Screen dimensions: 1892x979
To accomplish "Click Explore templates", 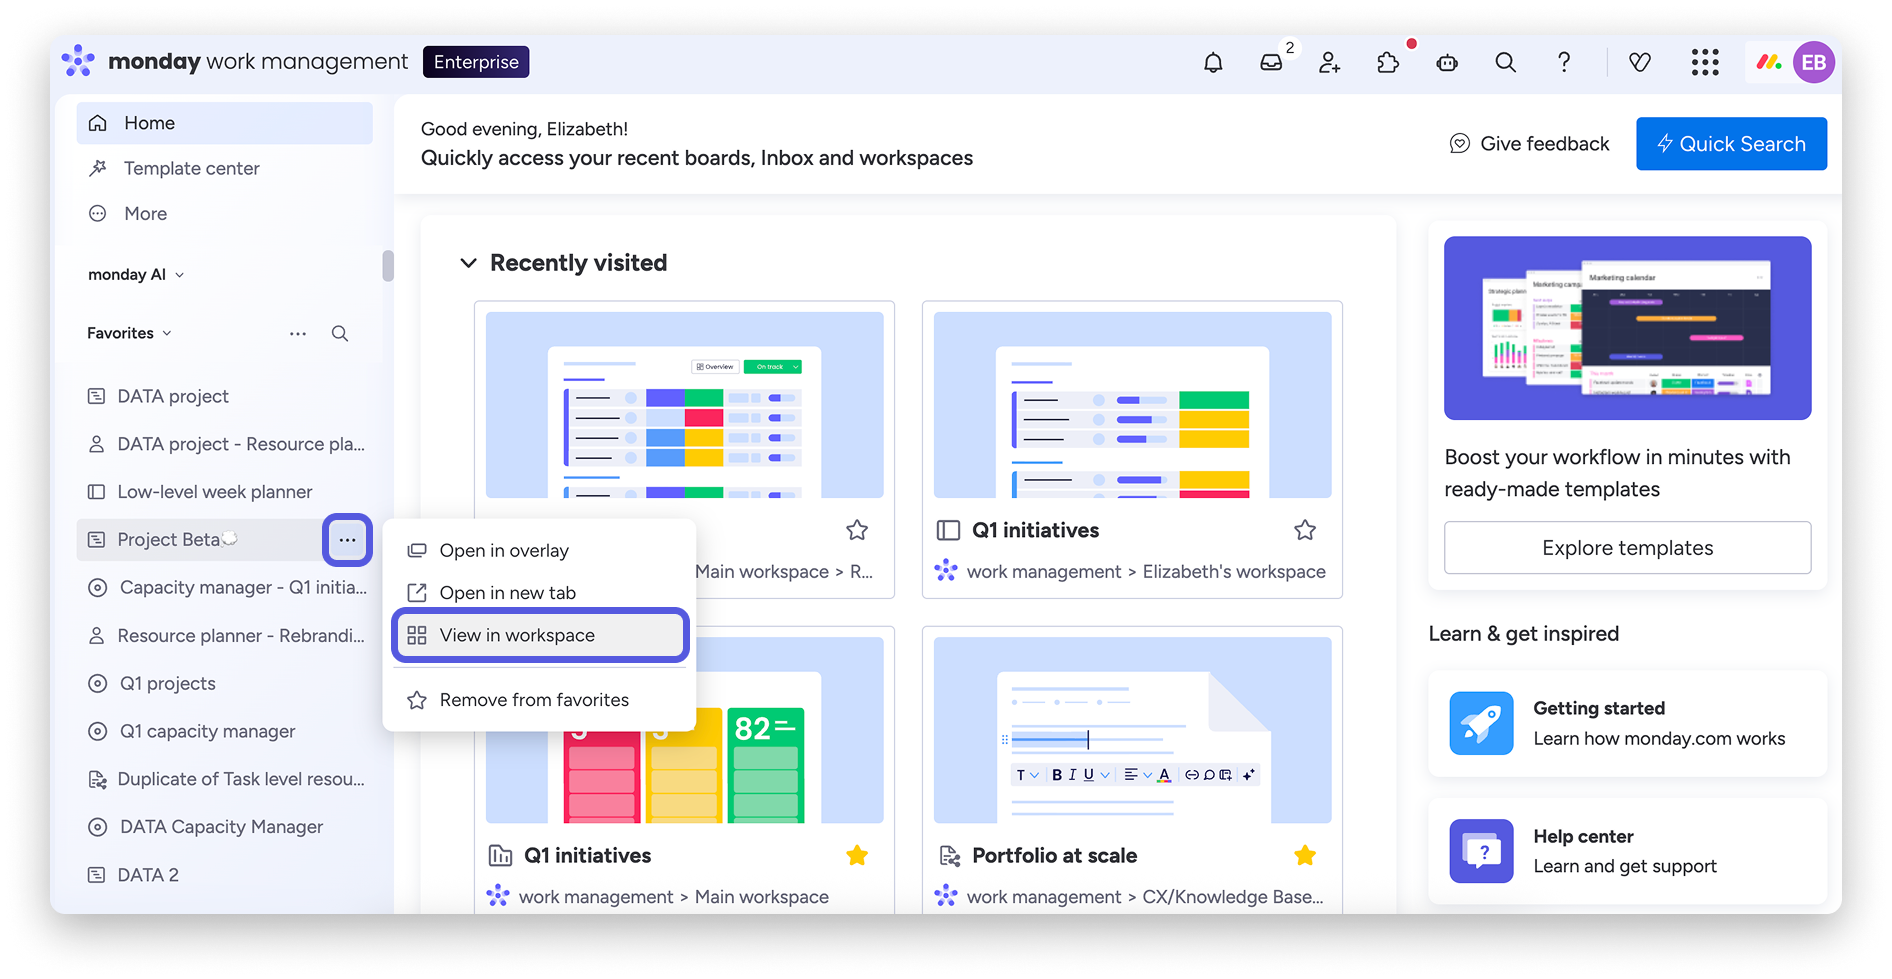I will coord(1628,548).
